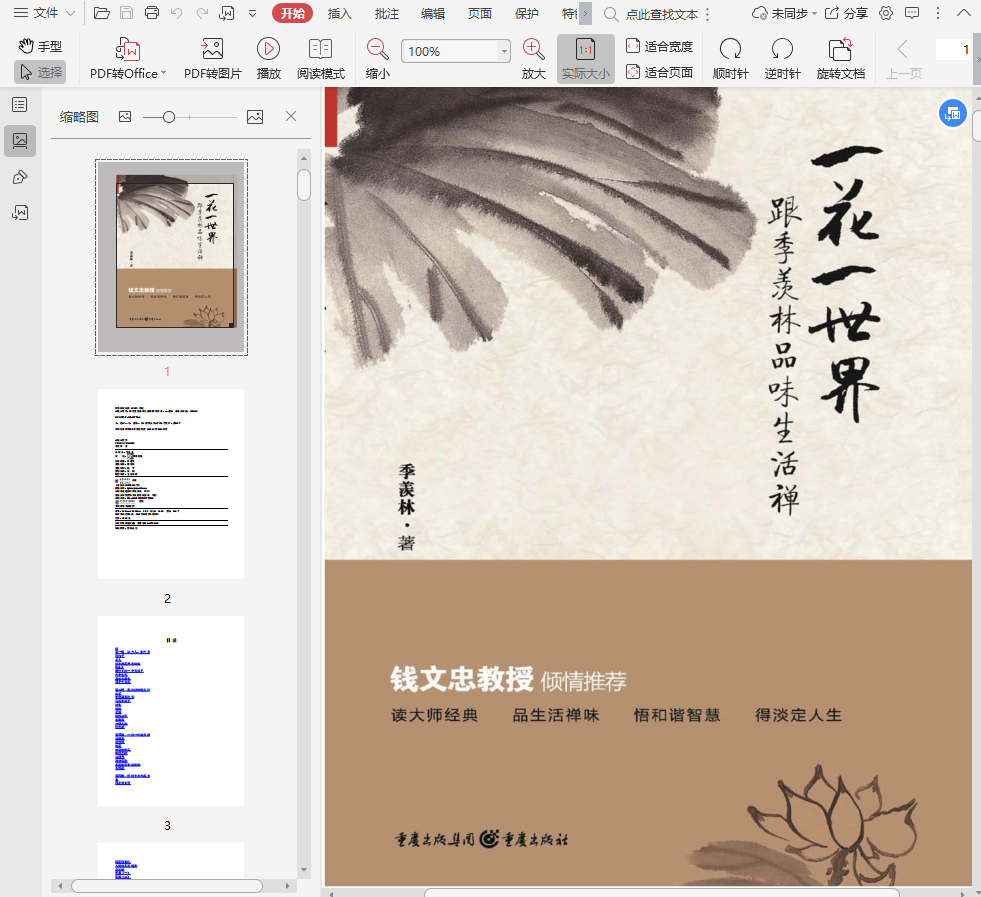The image size is (981, 897).
Task: Click the thumbnail panel horizontal scrollbar
Action: [x=166, y=886]
